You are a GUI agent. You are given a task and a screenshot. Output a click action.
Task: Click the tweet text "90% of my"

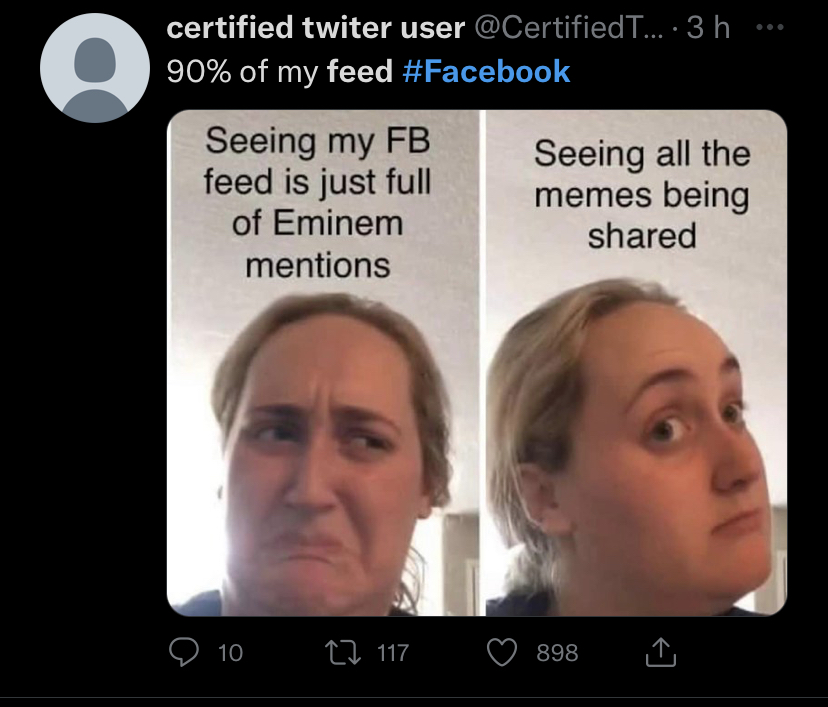pos(243,72)
